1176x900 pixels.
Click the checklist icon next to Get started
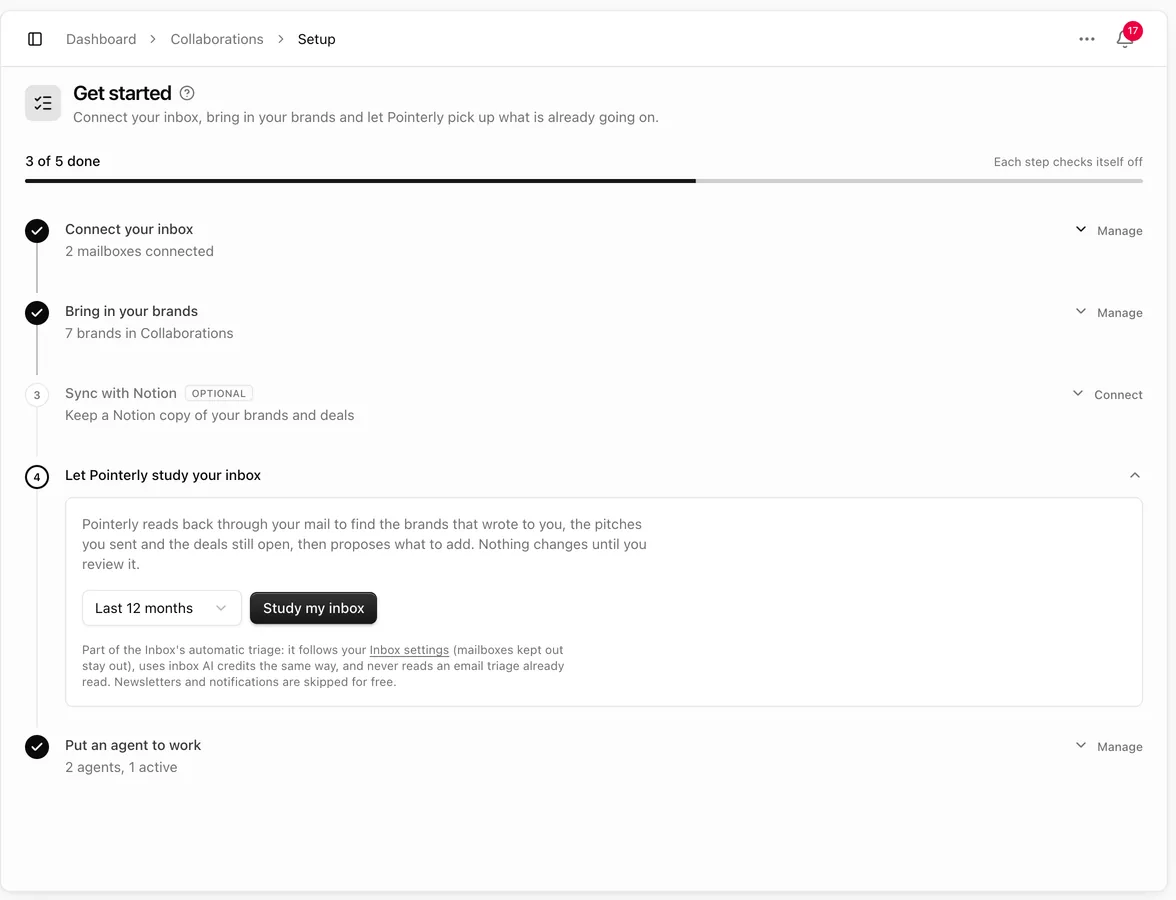coord(43,103)
